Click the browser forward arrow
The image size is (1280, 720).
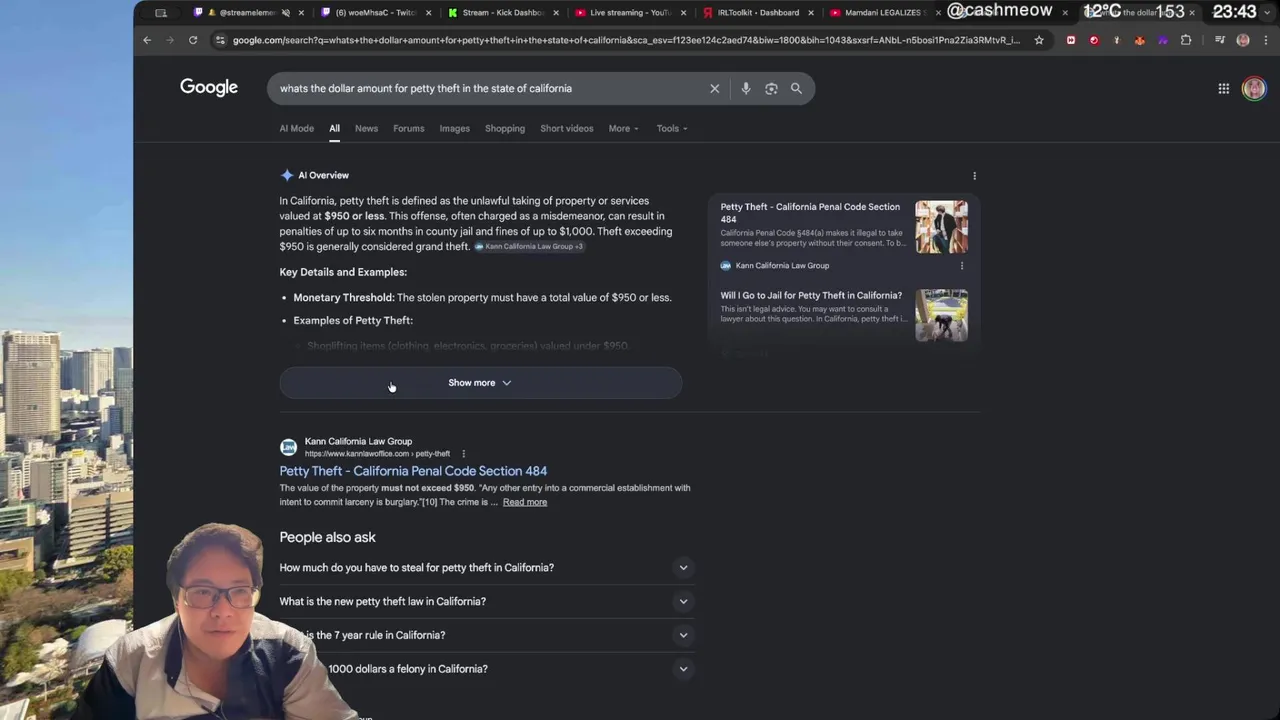[169, 40]
